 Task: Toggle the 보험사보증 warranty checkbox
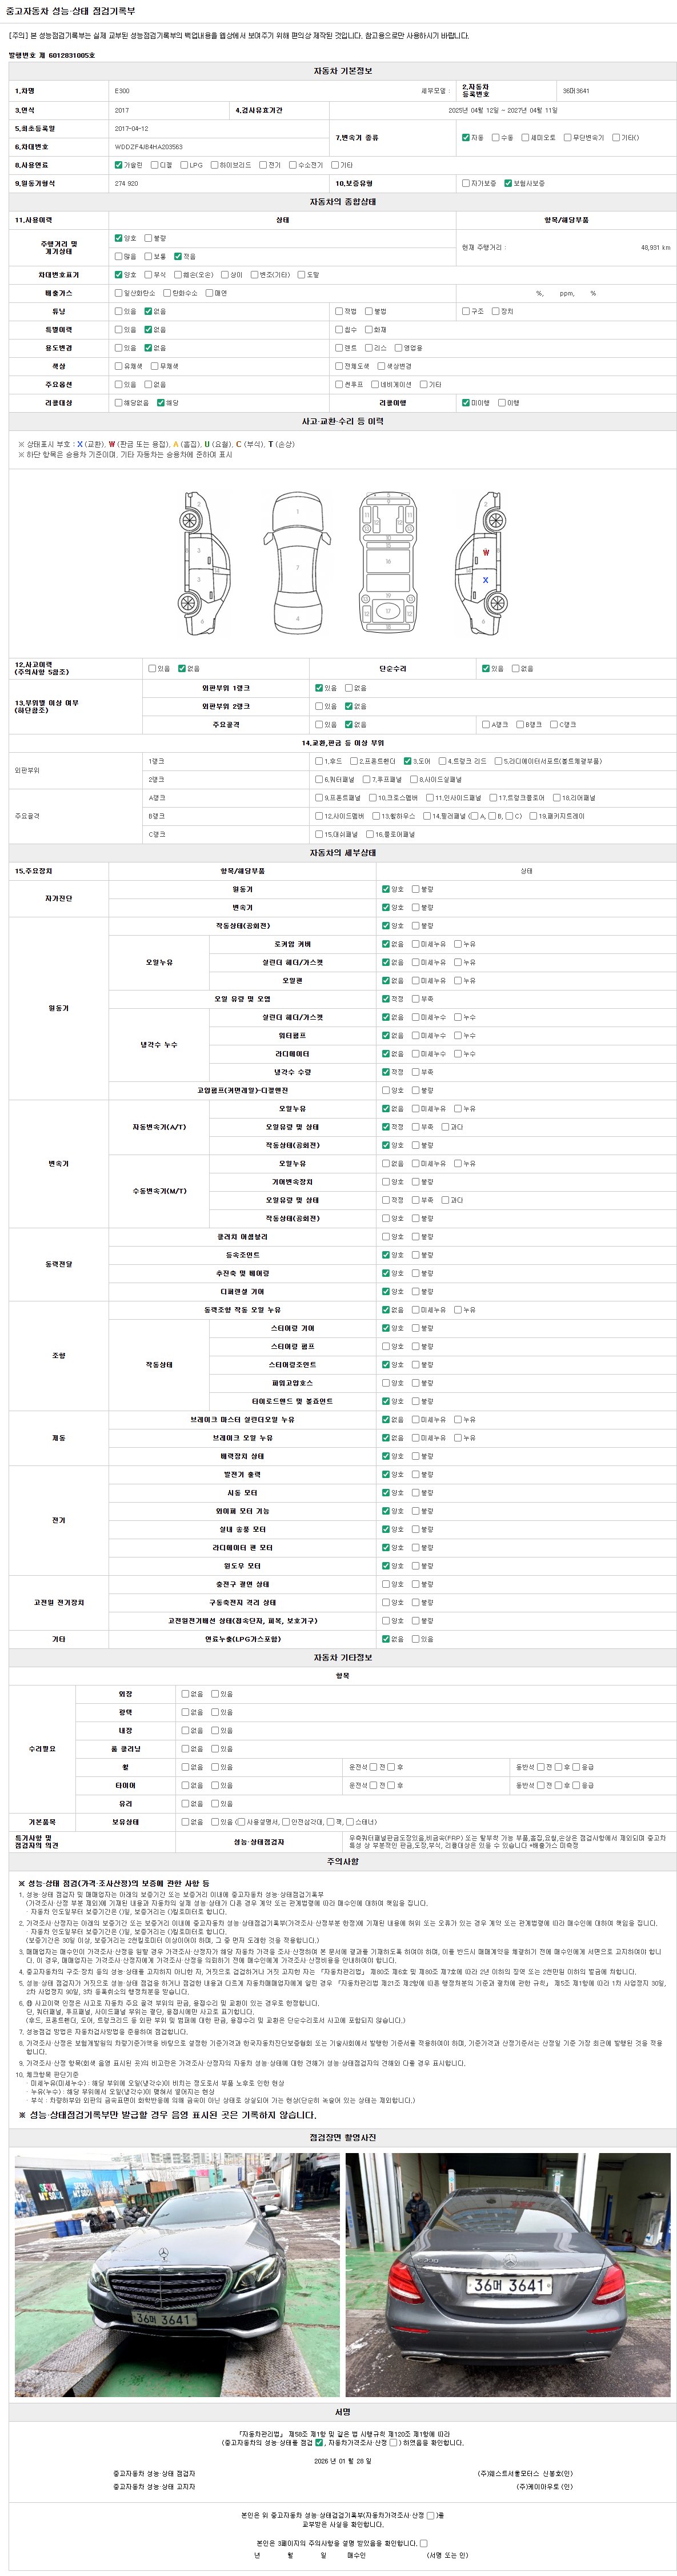click(508, 183)
